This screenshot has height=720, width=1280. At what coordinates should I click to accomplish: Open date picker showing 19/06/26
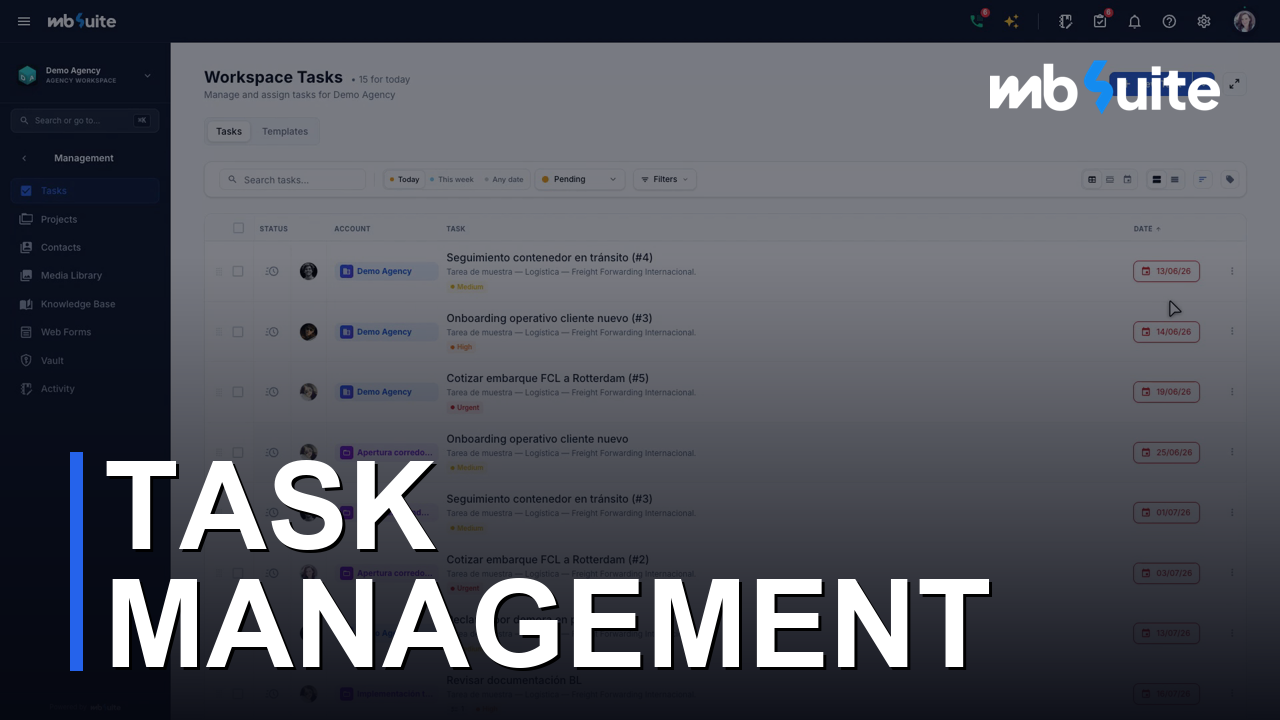(x=1166, y=392)
